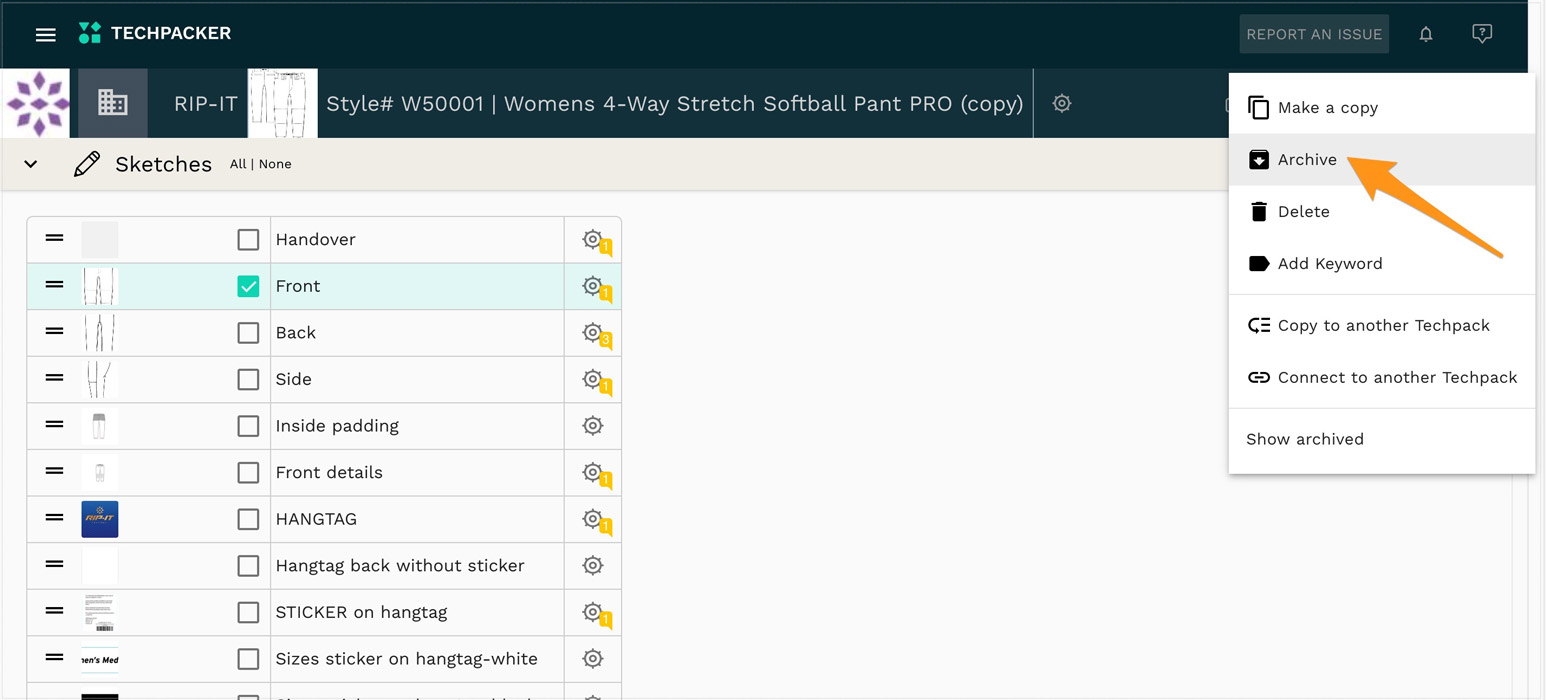This screenshot has height=700, width=1546.
Task: Select the Inside padding checkbox
Action: 248,425
